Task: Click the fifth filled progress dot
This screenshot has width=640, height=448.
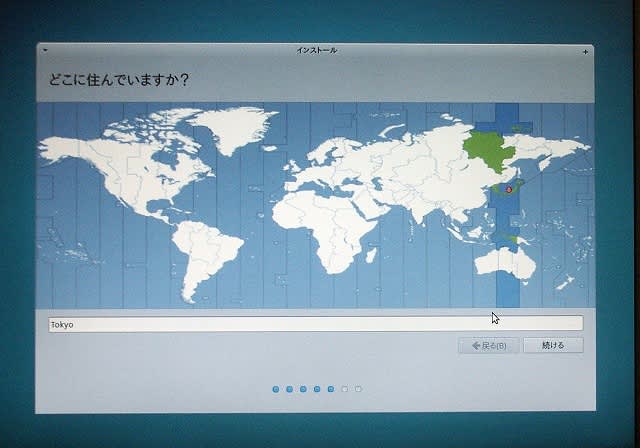Action: tap(331, 388)
